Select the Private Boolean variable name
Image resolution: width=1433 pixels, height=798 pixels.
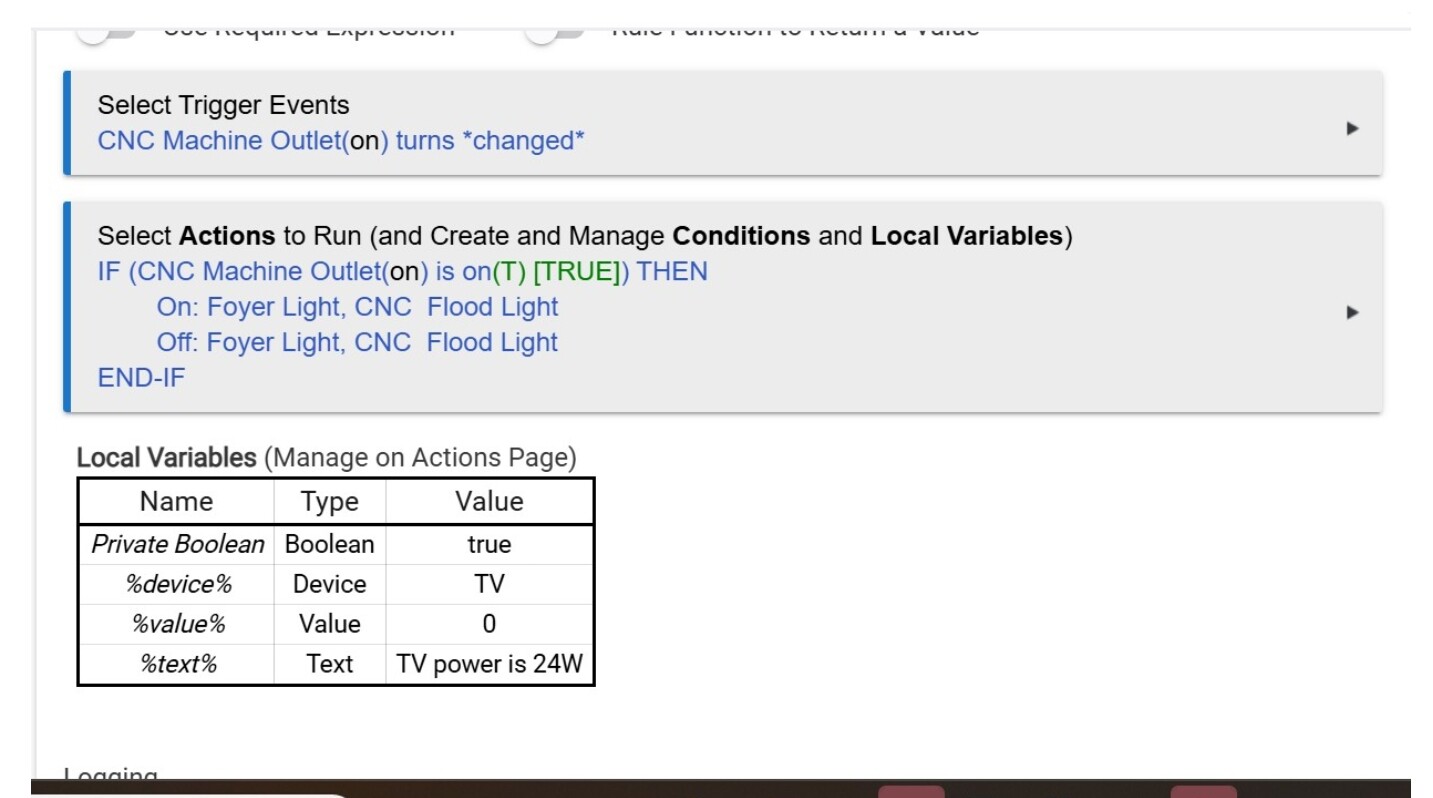(x=177, y=544)
